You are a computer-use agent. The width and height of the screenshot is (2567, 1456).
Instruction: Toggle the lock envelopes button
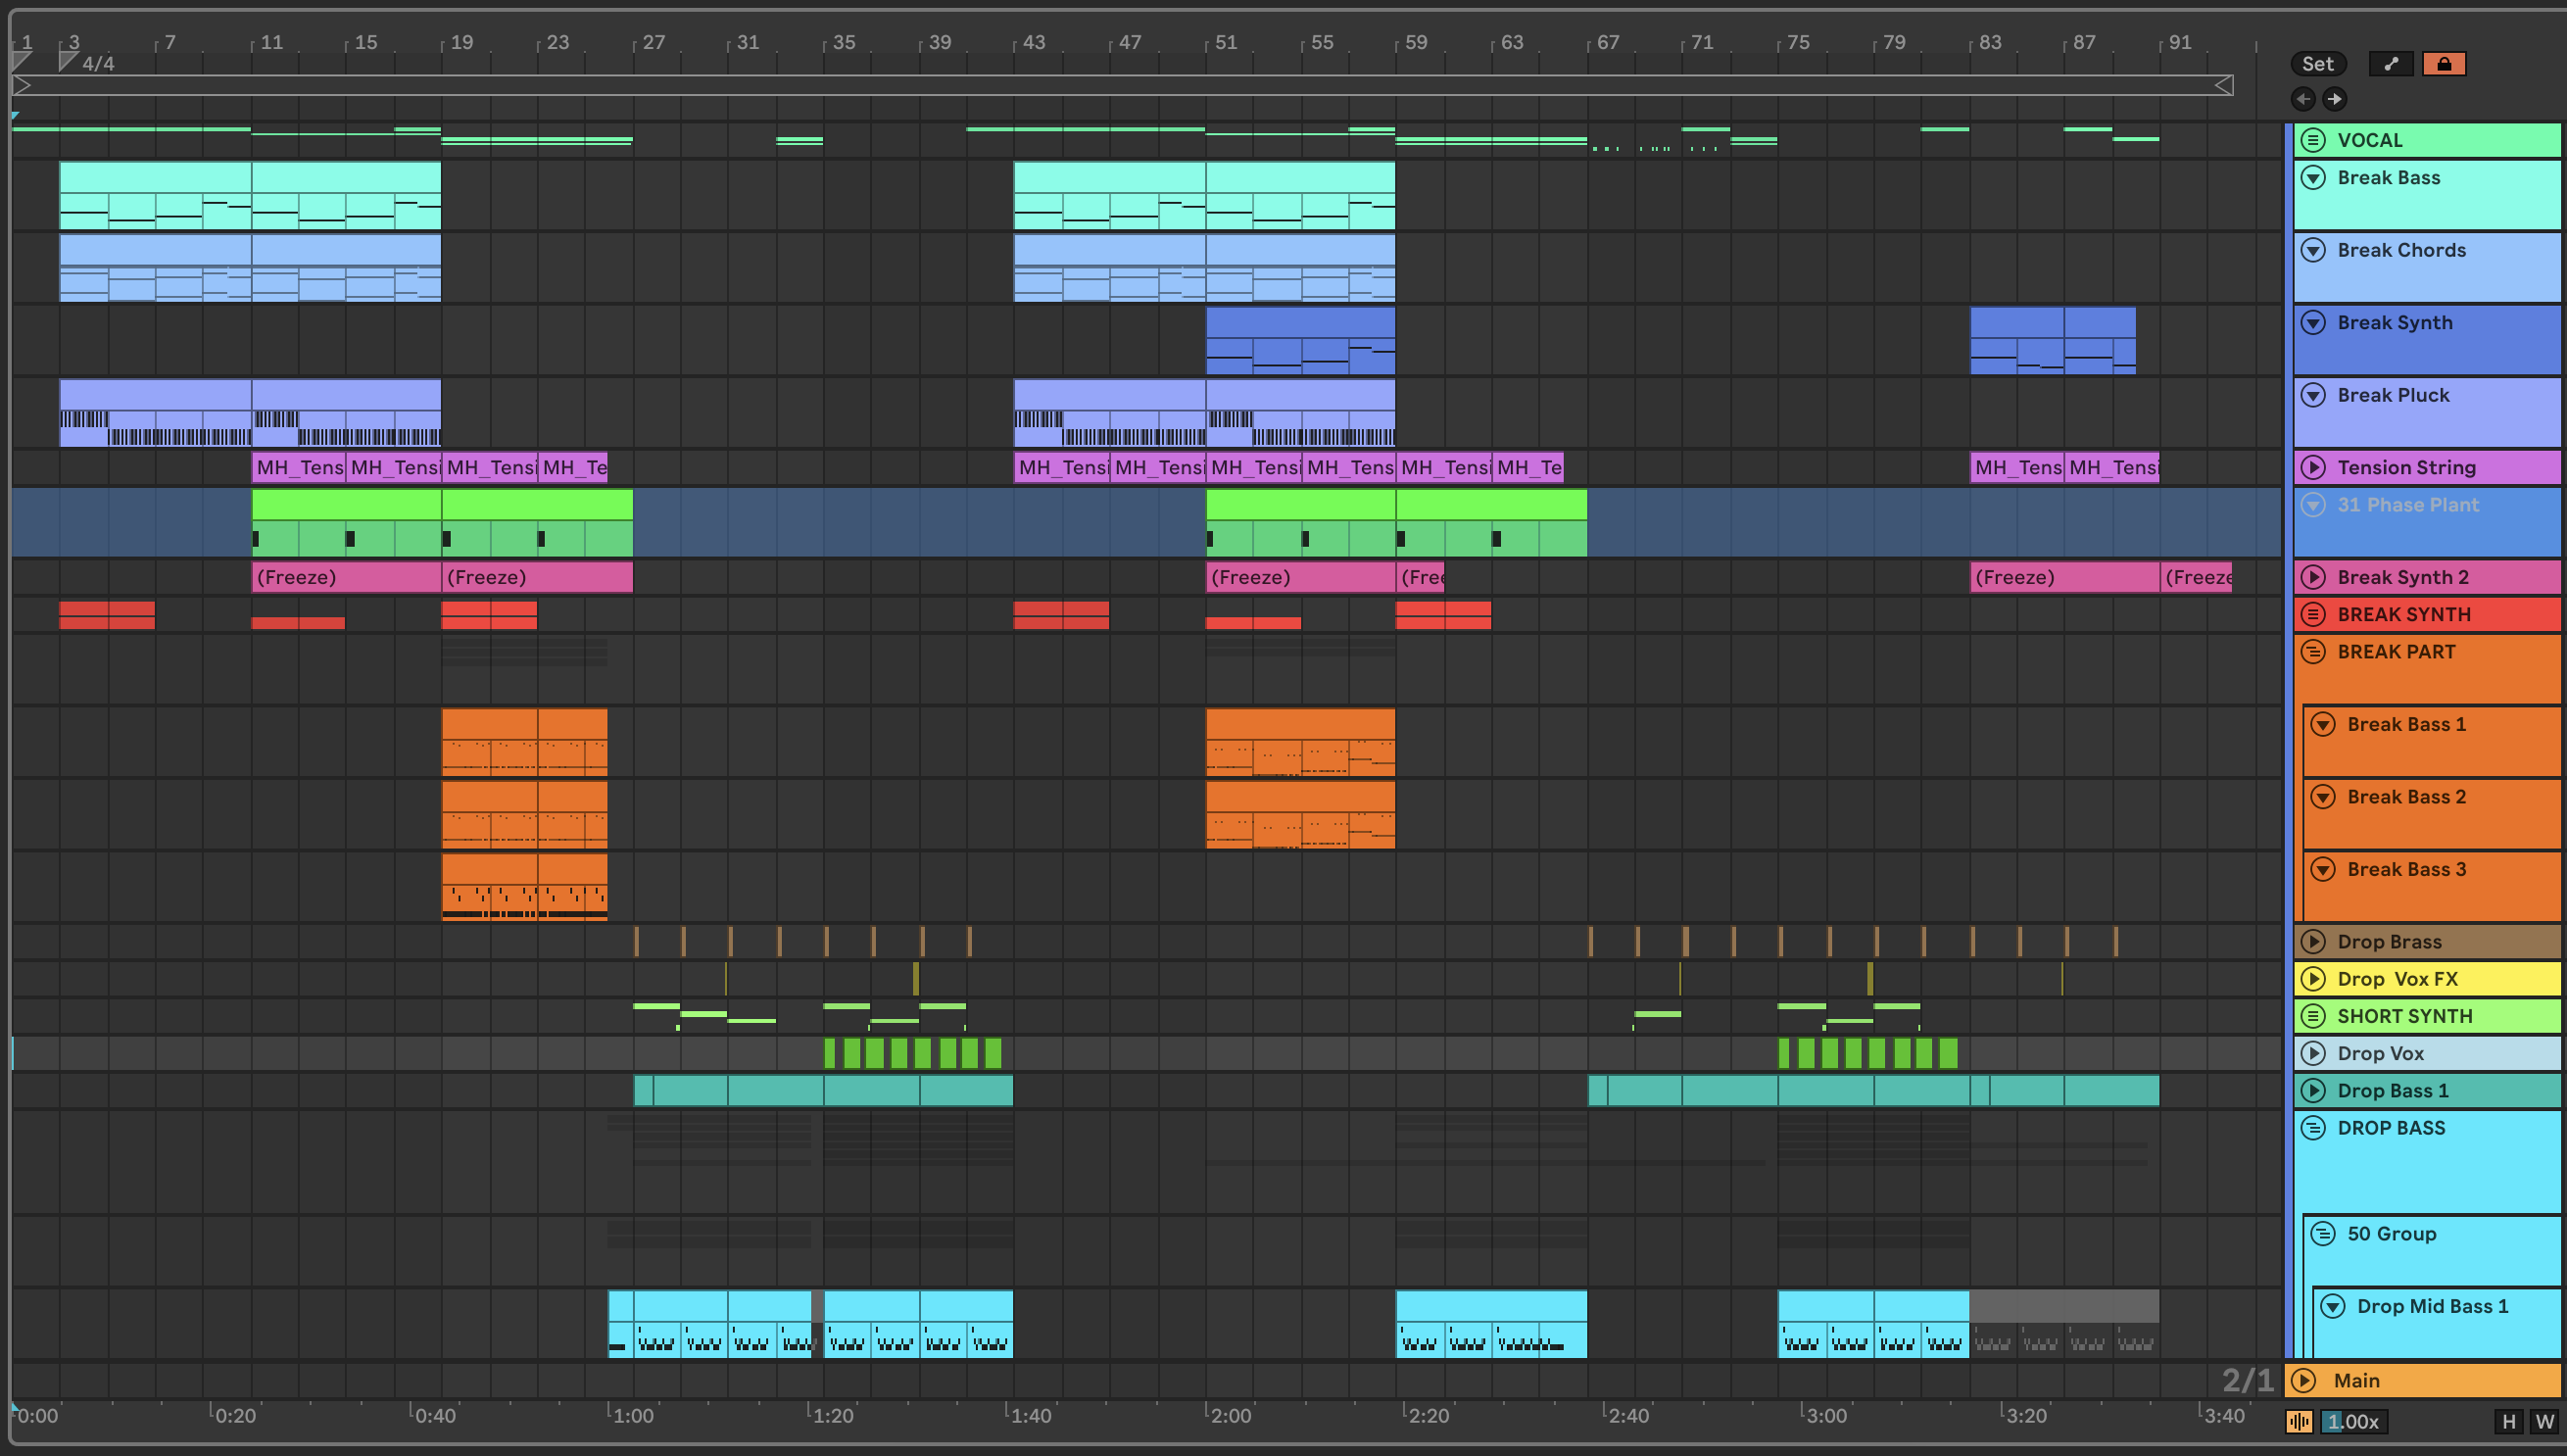2443,64
